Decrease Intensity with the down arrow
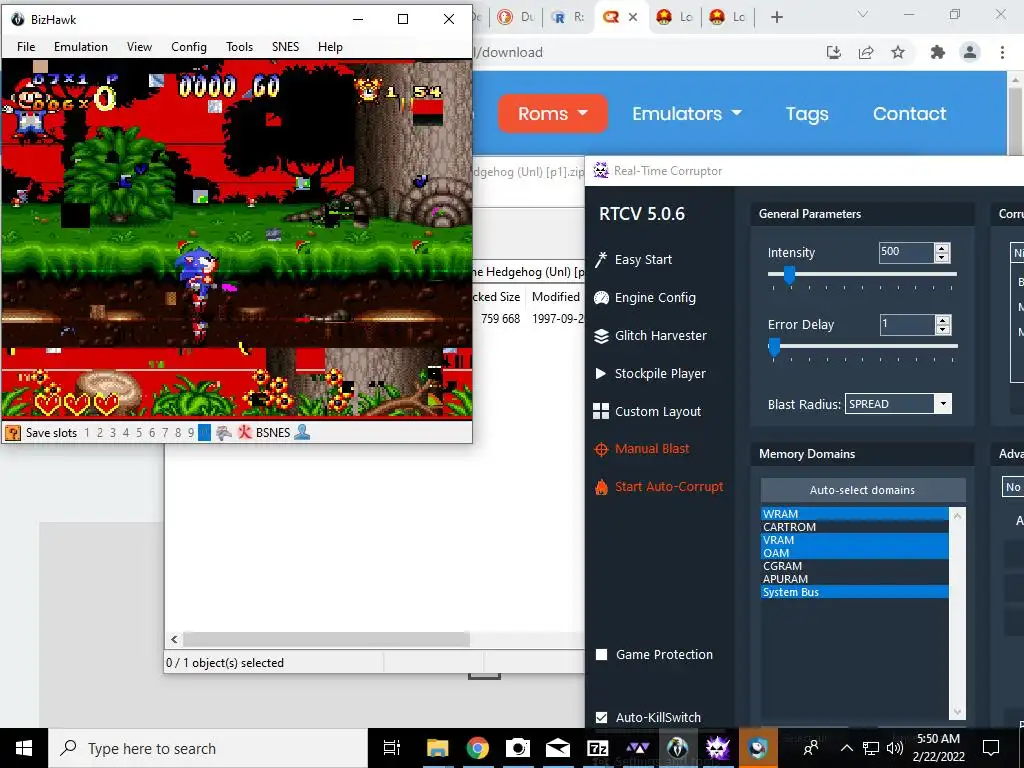The width and height of the screenshot is (1024, 768). click(x=942, y=257)
